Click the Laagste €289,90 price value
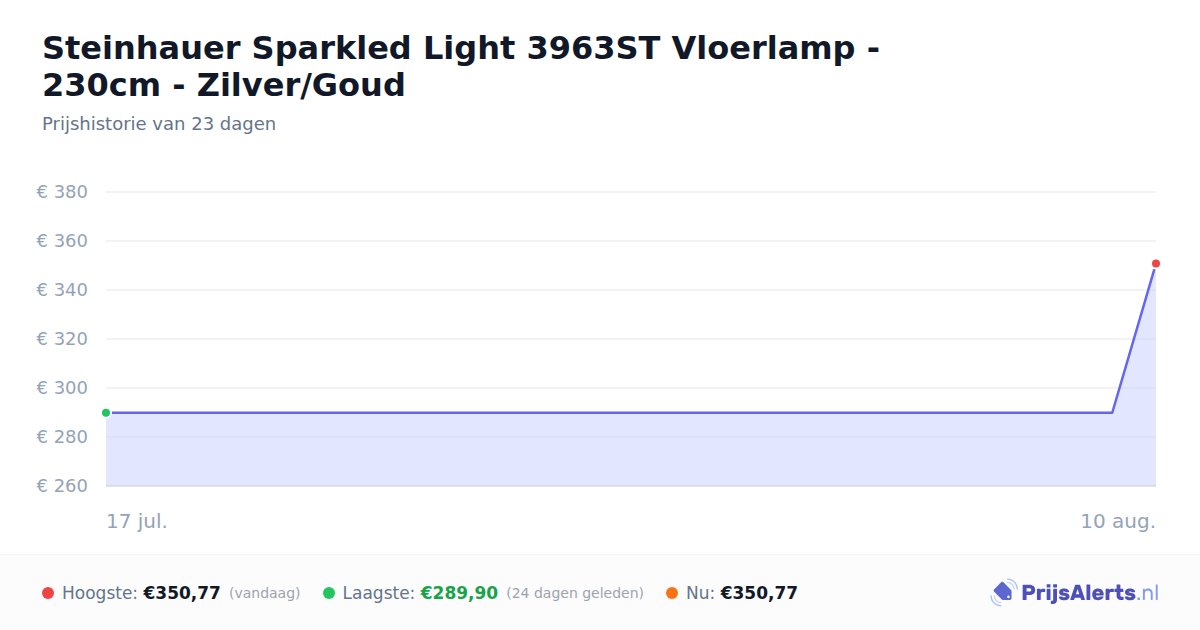The image size is (1200, 630). [459, 593]
